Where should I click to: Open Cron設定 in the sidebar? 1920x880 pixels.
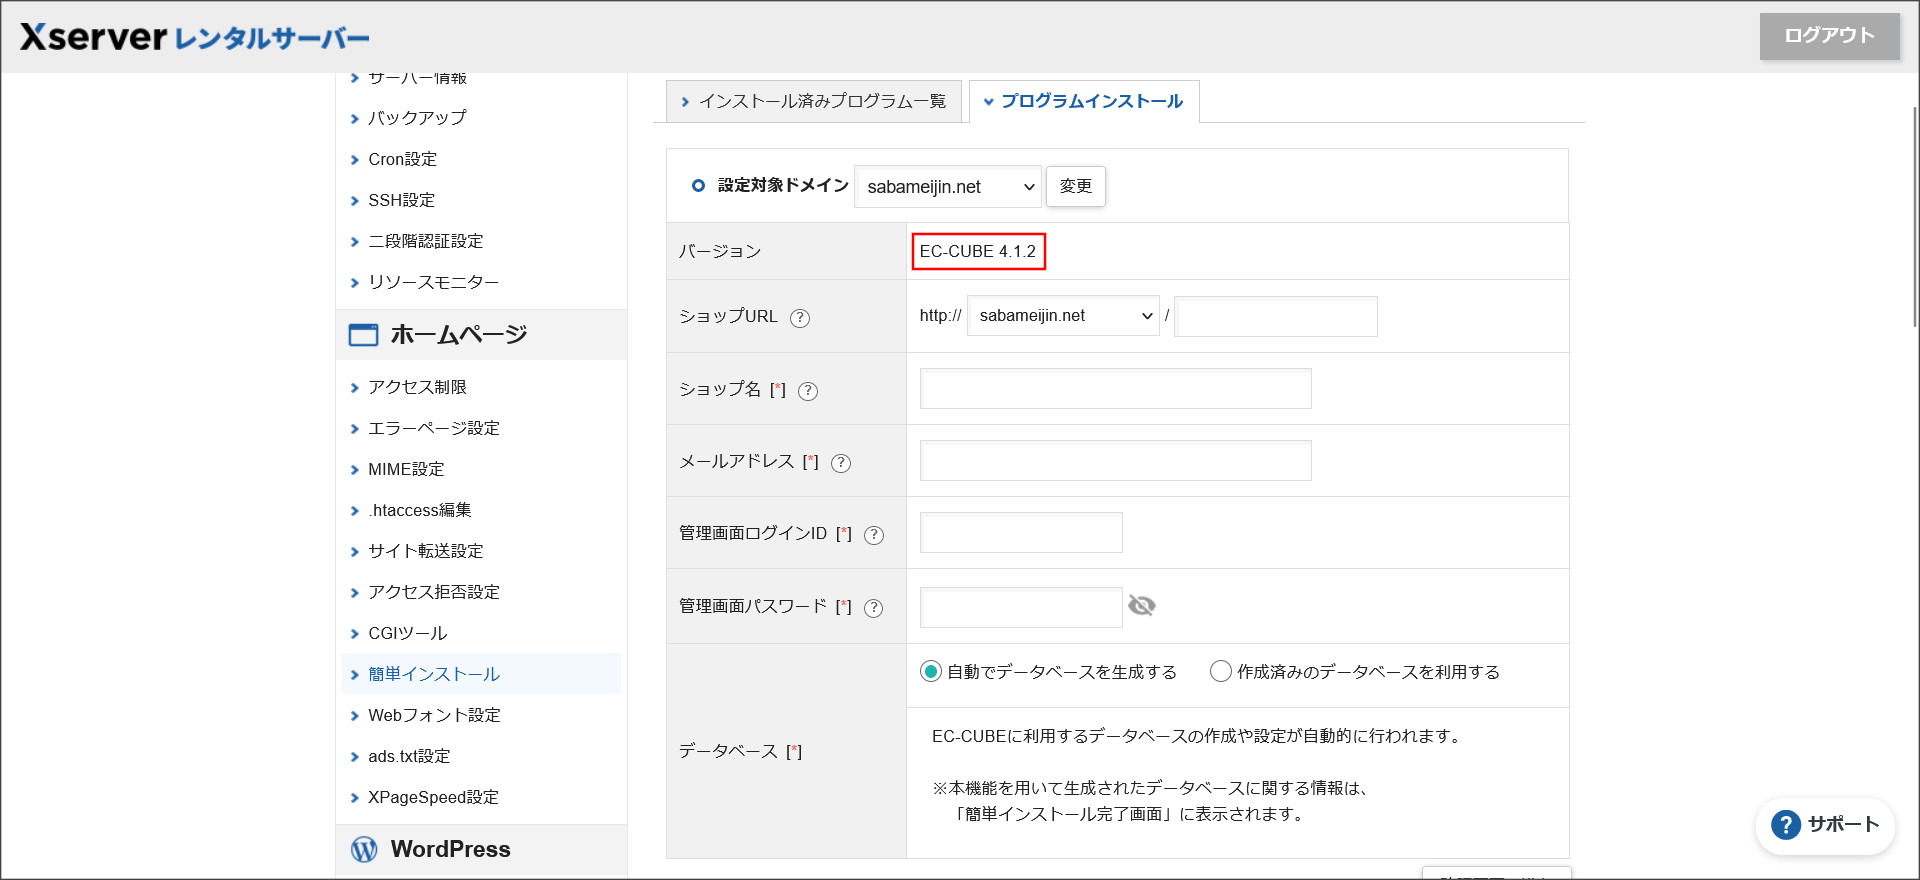pos(402,159)
